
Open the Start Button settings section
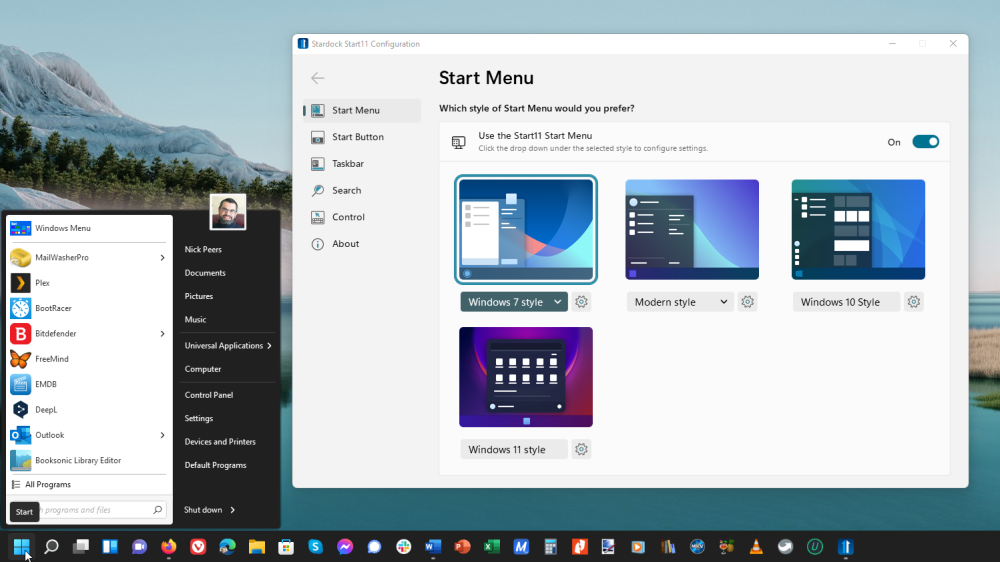(x=357, y=137)
